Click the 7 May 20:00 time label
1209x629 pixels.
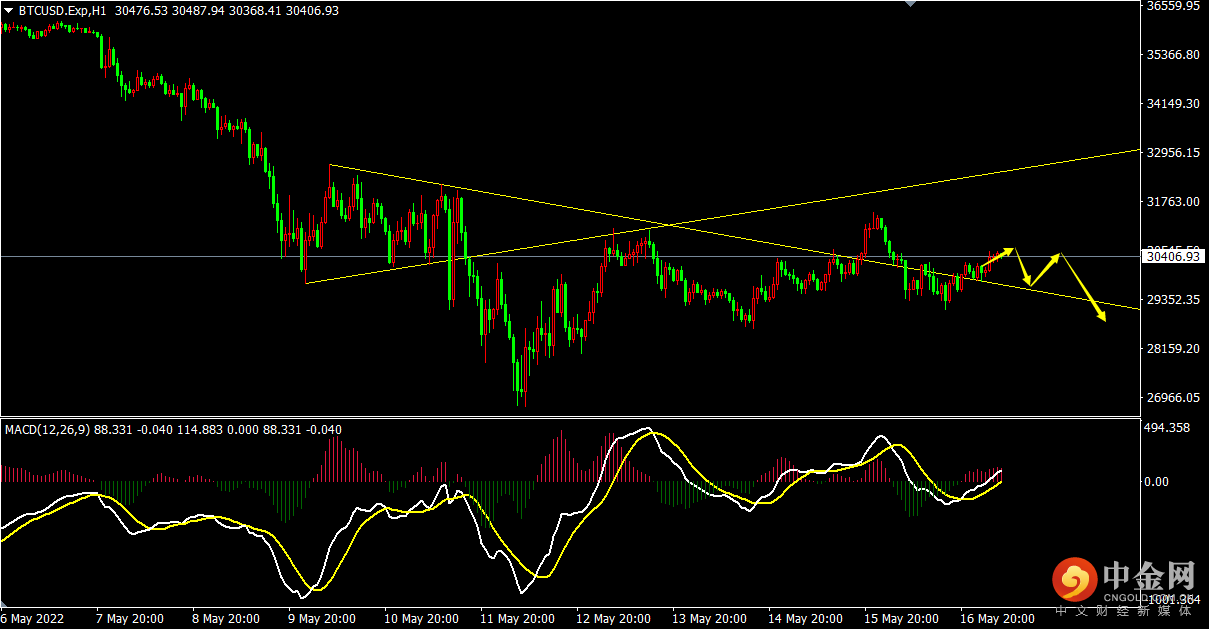pyautogui.click(x=129, y=619)
